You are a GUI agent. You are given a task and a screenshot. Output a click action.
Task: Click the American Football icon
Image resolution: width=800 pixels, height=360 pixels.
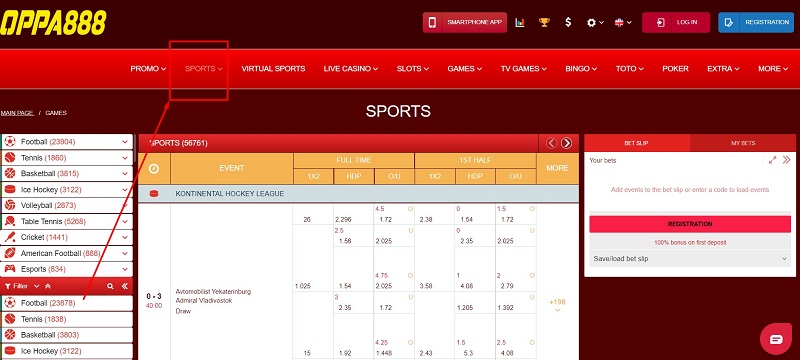[10, 253]
